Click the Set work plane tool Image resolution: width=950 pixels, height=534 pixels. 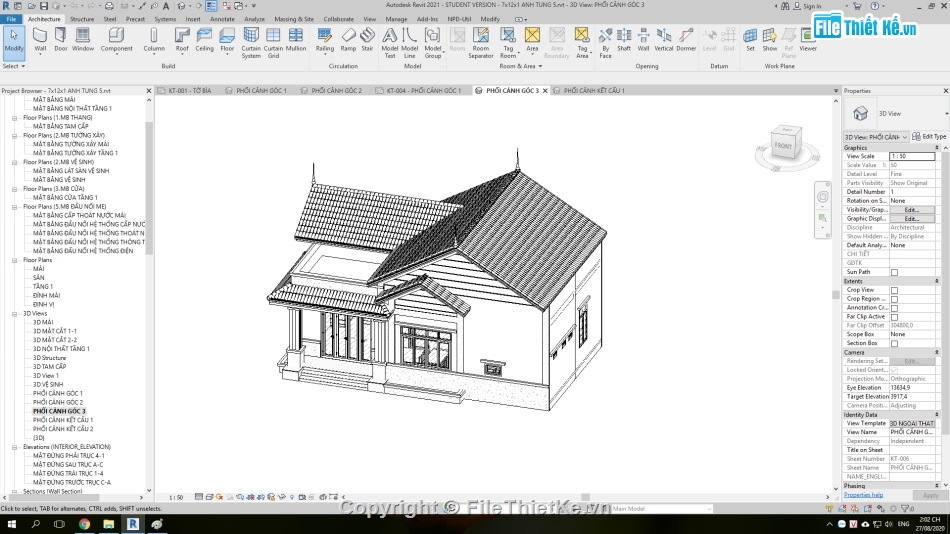[x=750, y=40]
